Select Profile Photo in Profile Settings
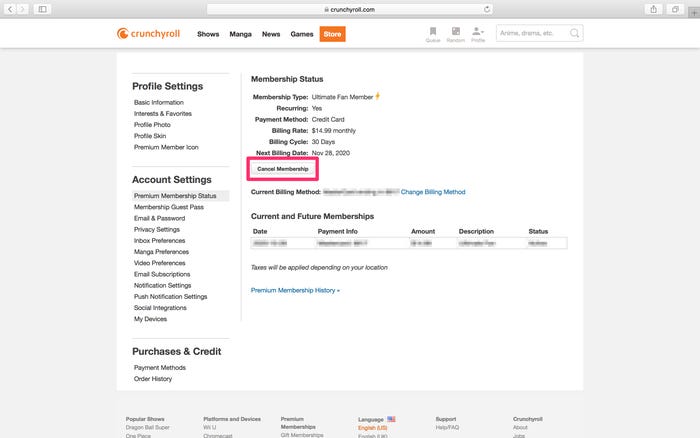The width and height of the screenshot is (700, 438). click(x=153, y=124)
